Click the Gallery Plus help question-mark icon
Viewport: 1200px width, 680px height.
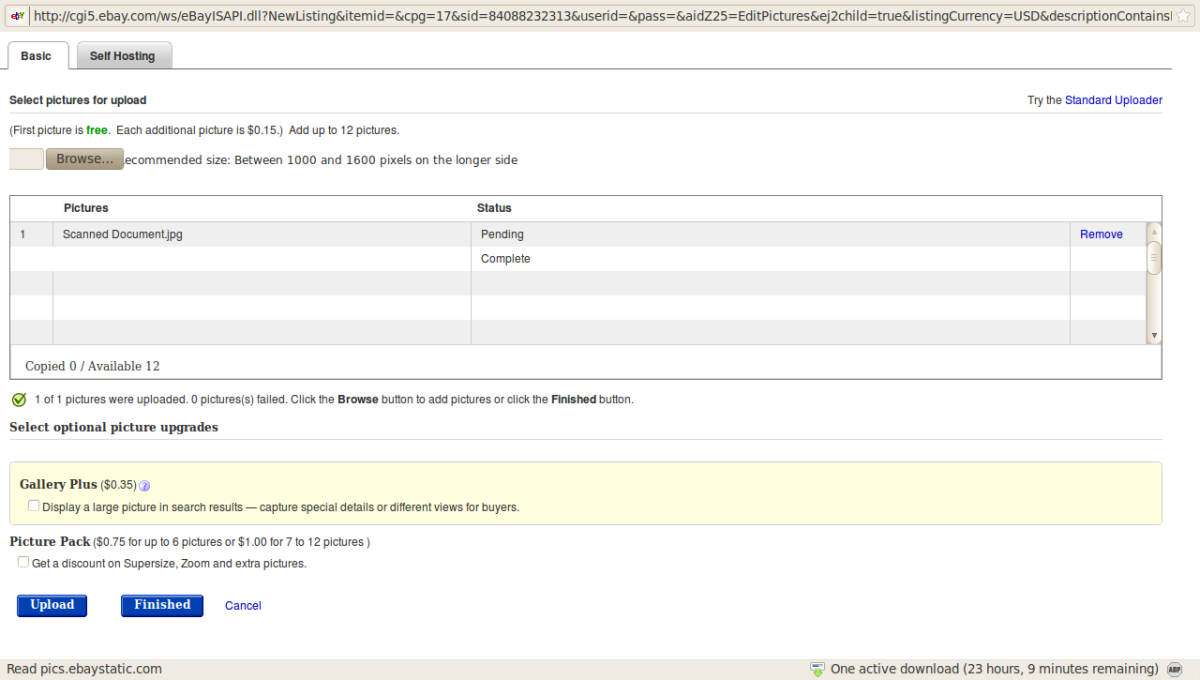[x=144, y=486]
